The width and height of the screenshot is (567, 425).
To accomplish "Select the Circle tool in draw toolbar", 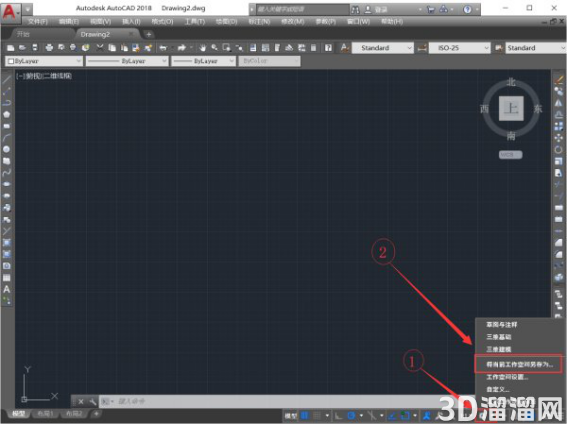I will pyautogui.click(x=7, y=149).
